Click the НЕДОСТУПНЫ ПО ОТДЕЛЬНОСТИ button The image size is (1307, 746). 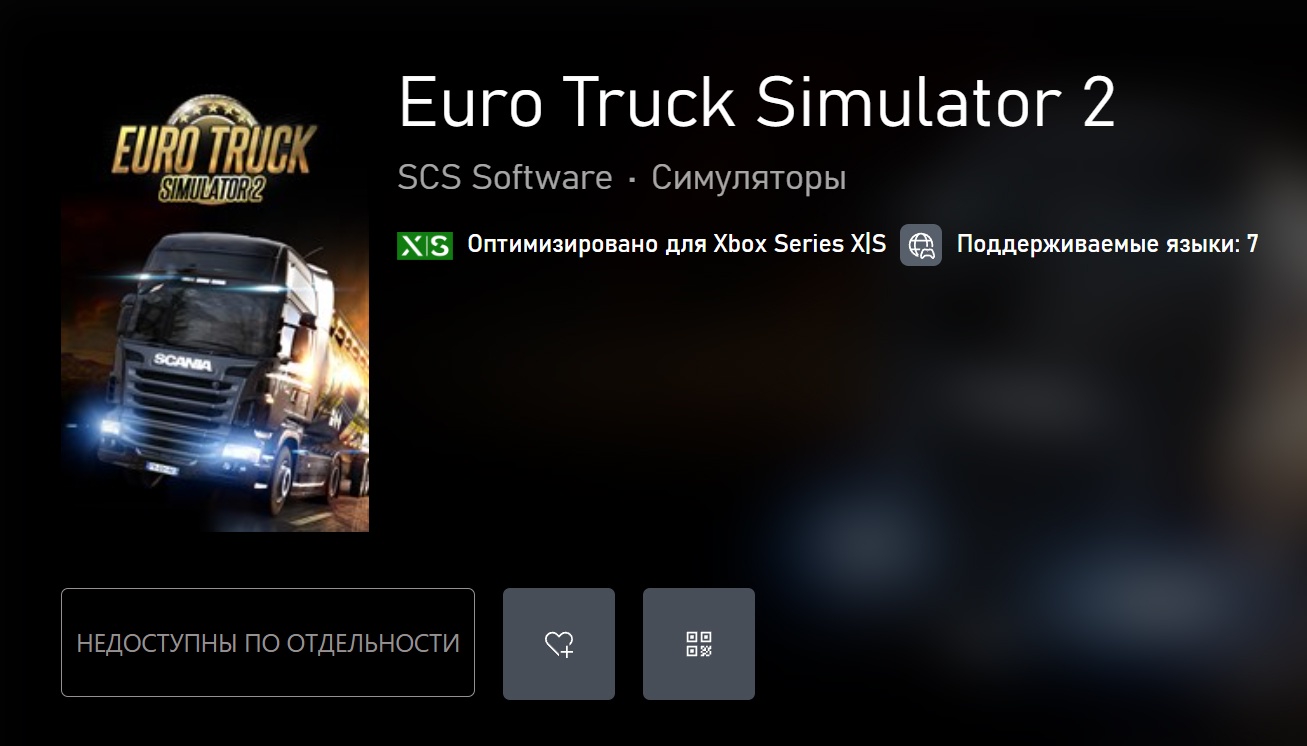[x=268, y=643]
